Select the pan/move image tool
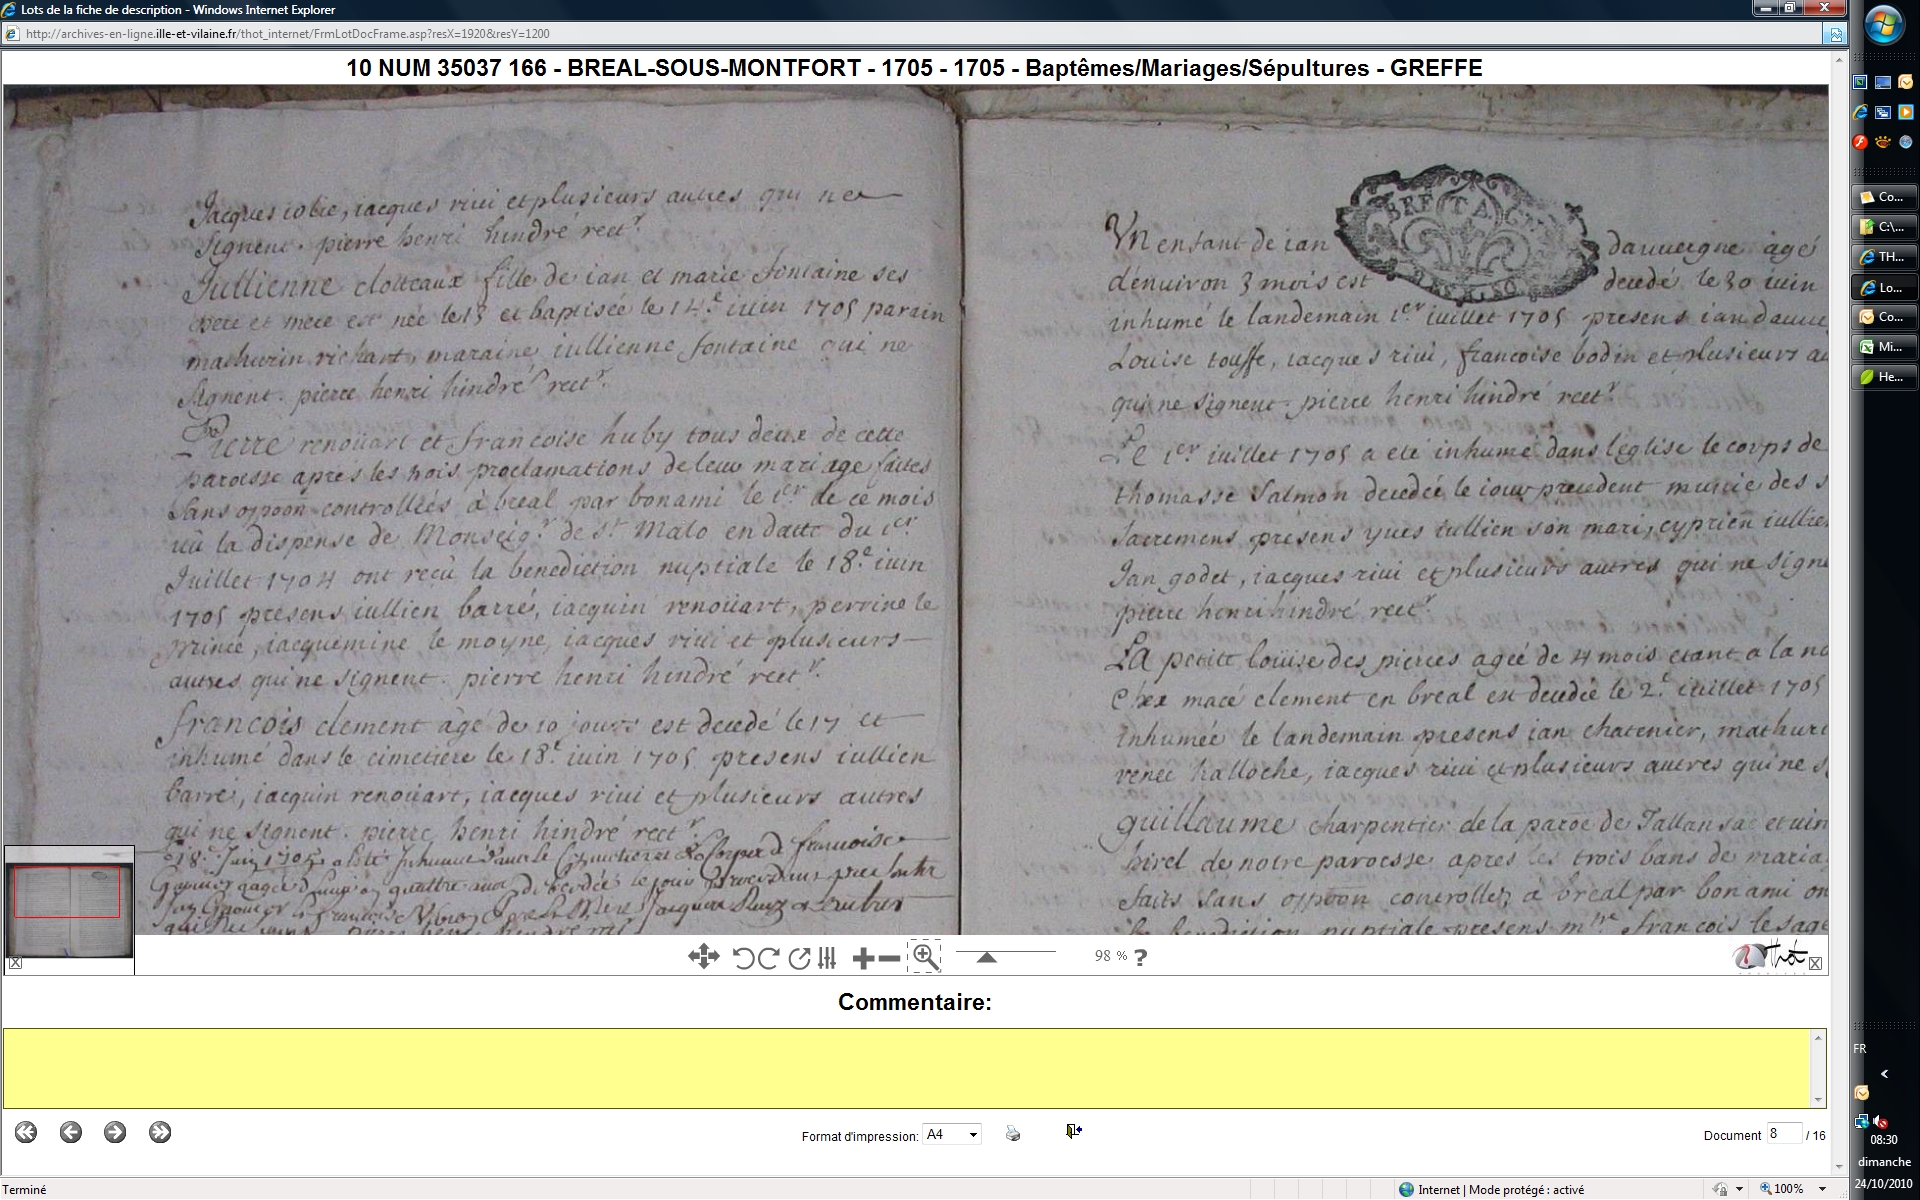This screenshot has height=1200, width=1920. (703, 957)
